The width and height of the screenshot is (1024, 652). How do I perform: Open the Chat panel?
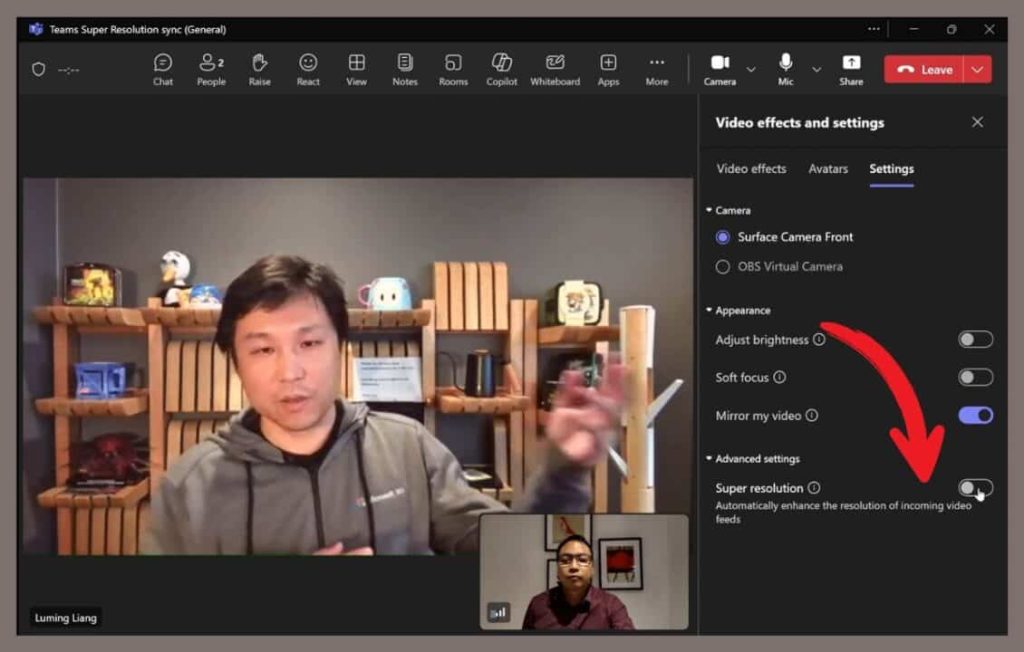point(163,69)
